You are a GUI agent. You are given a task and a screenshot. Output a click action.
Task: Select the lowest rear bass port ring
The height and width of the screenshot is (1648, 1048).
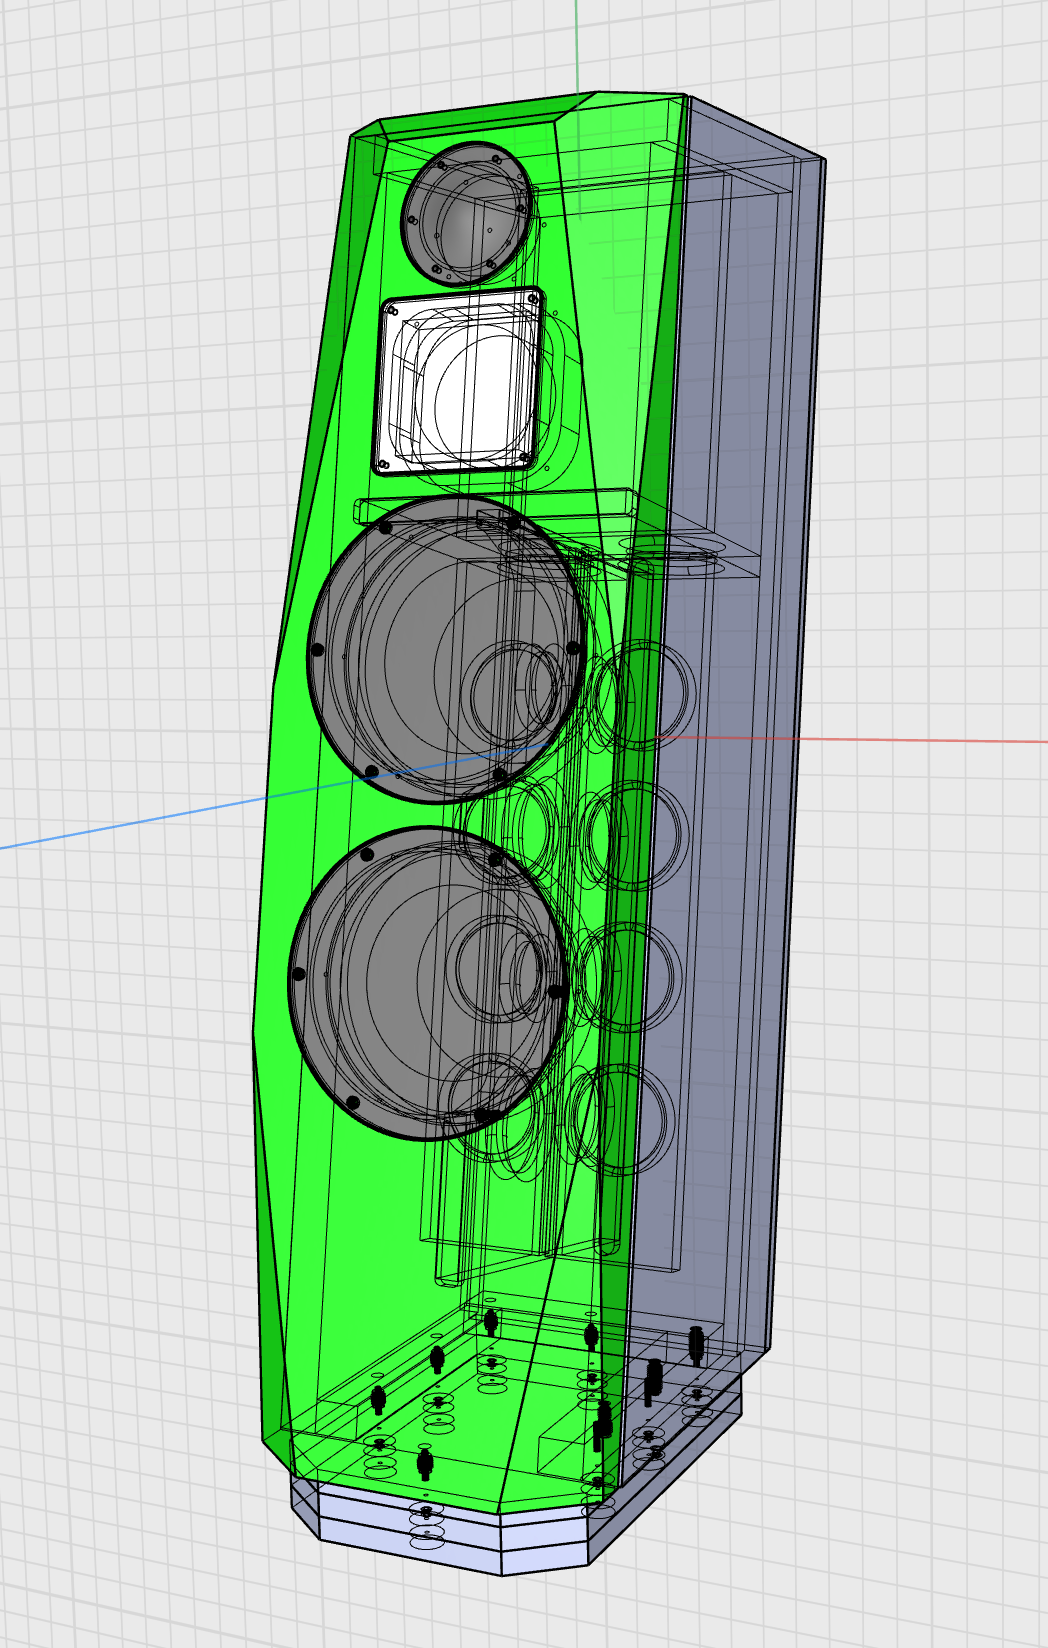pos(622,1118)
